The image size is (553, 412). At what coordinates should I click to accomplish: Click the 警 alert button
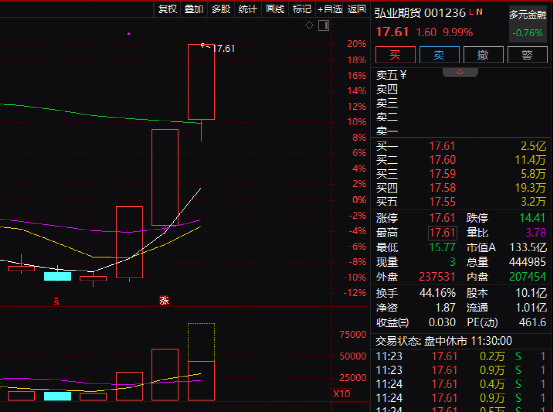527,55
